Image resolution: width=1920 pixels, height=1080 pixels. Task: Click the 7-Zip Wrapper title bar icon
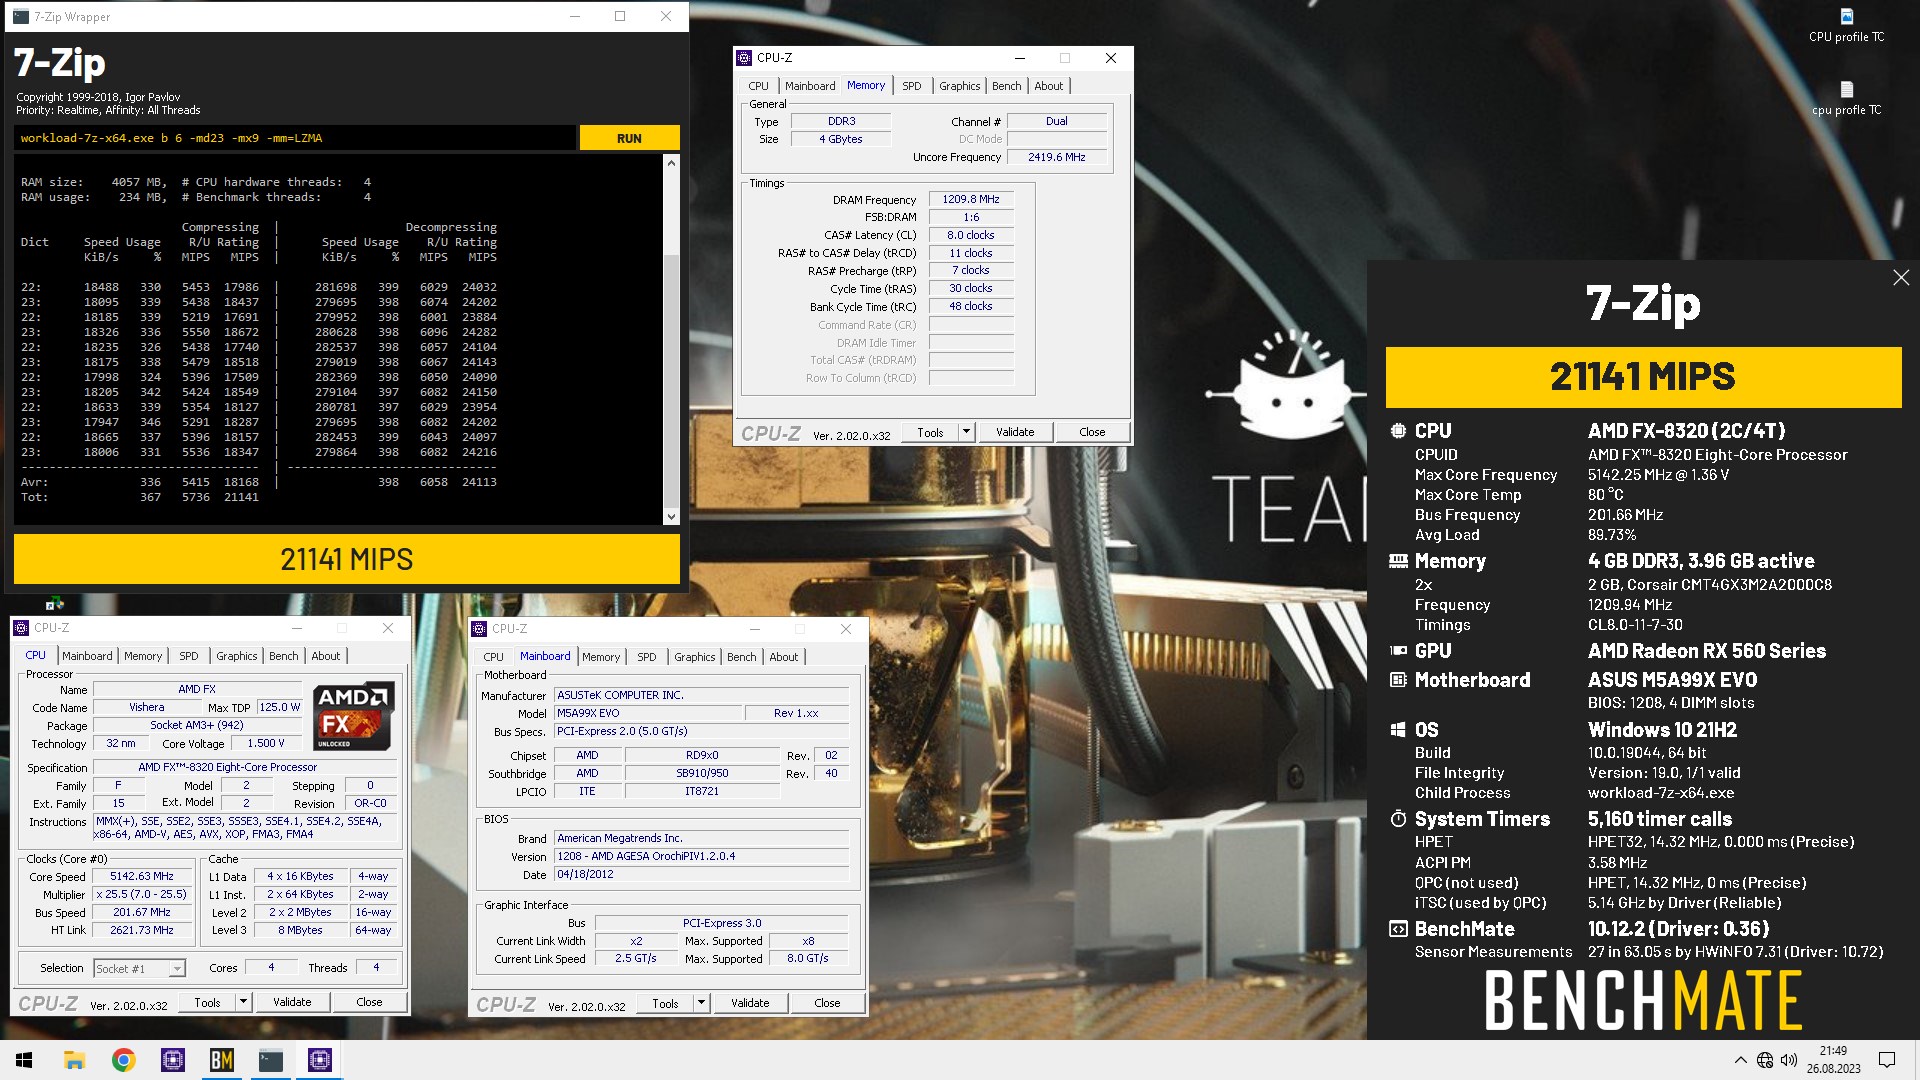click(x=22, y=17)
